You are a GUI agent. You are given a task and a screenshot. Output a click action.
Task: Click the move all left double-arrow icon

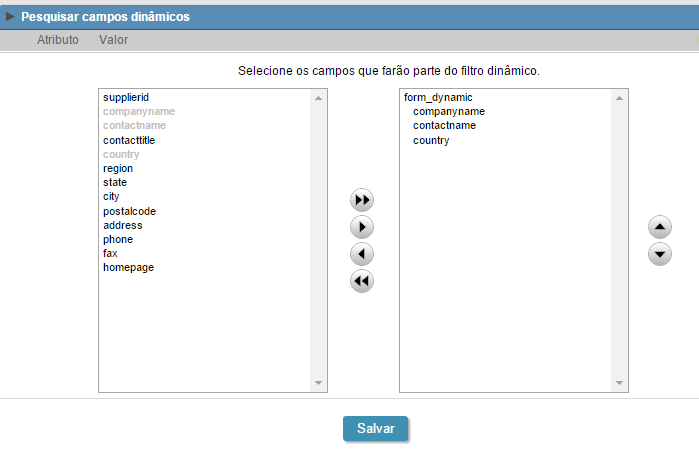tap(362, 281)
